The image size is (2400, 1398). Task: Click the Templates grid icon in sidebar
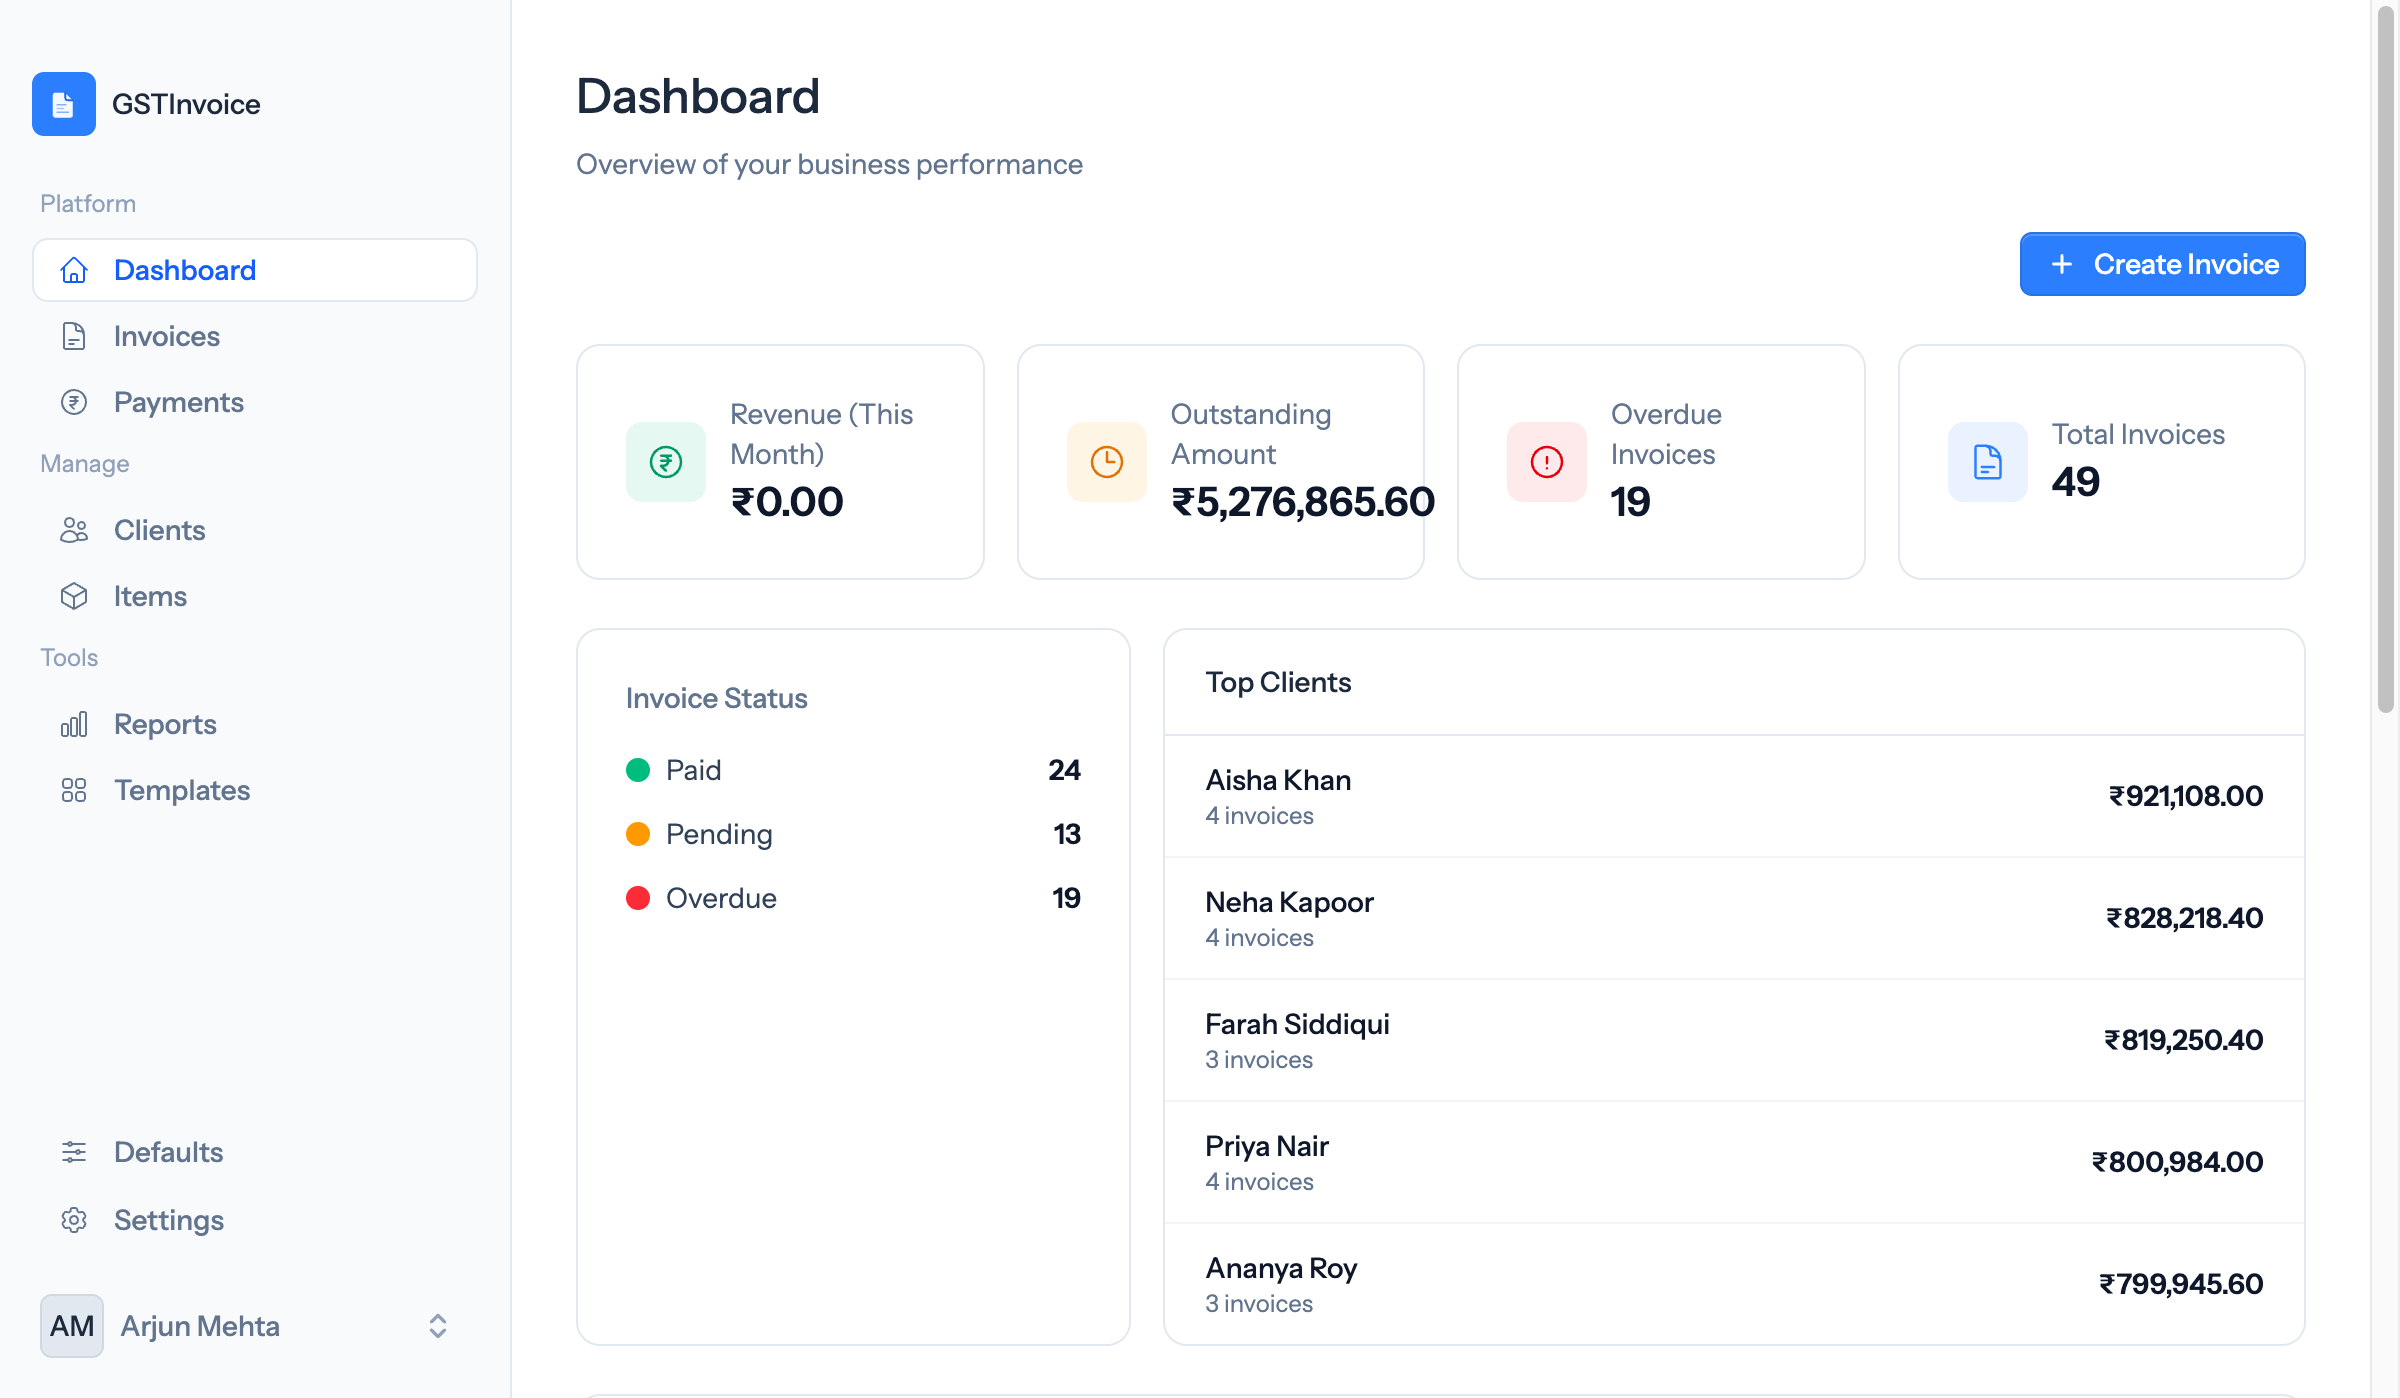pos(74,790)
